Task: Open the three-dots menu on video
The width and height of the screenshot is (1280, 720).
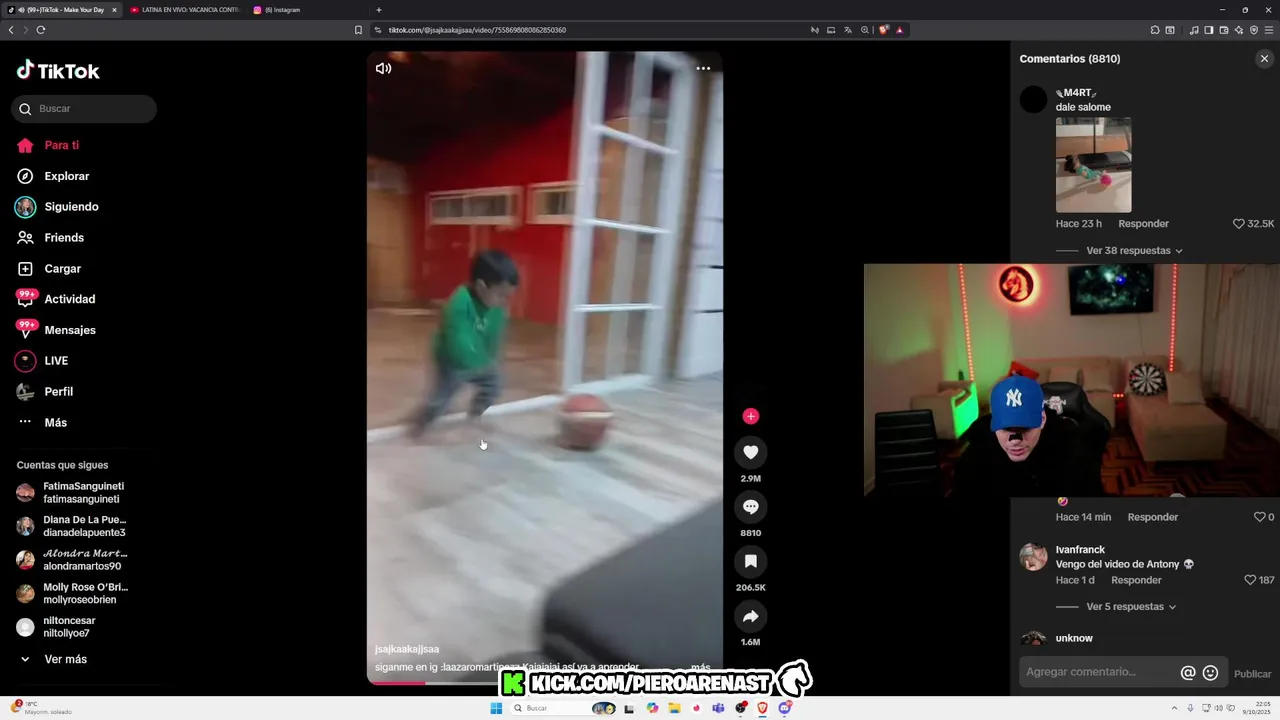Action: click(x=703, y=68)
